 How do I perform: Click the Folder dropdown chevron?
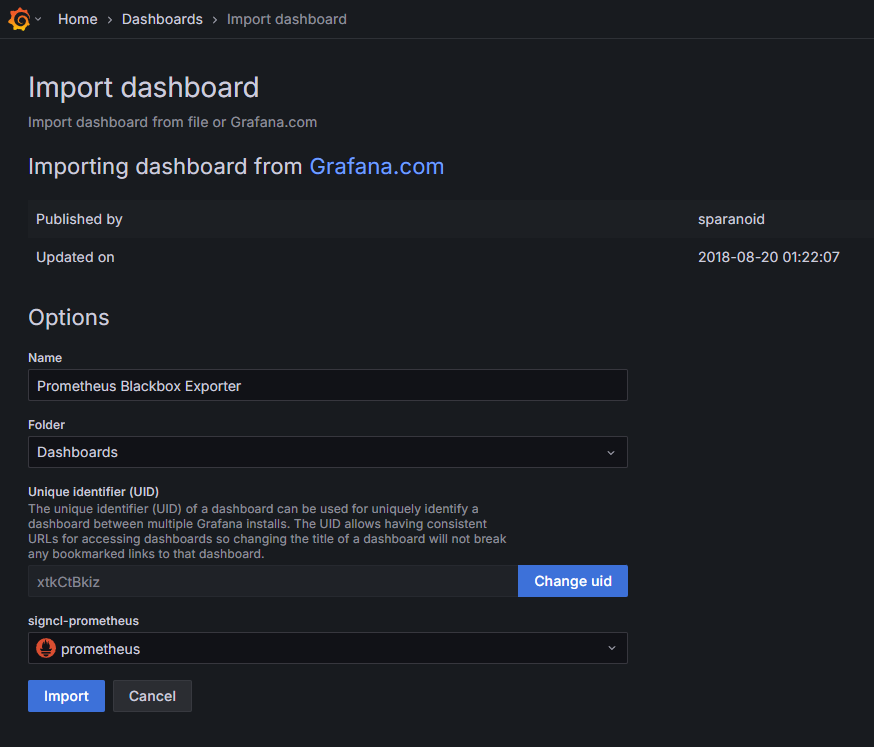[x=611, y=453]
